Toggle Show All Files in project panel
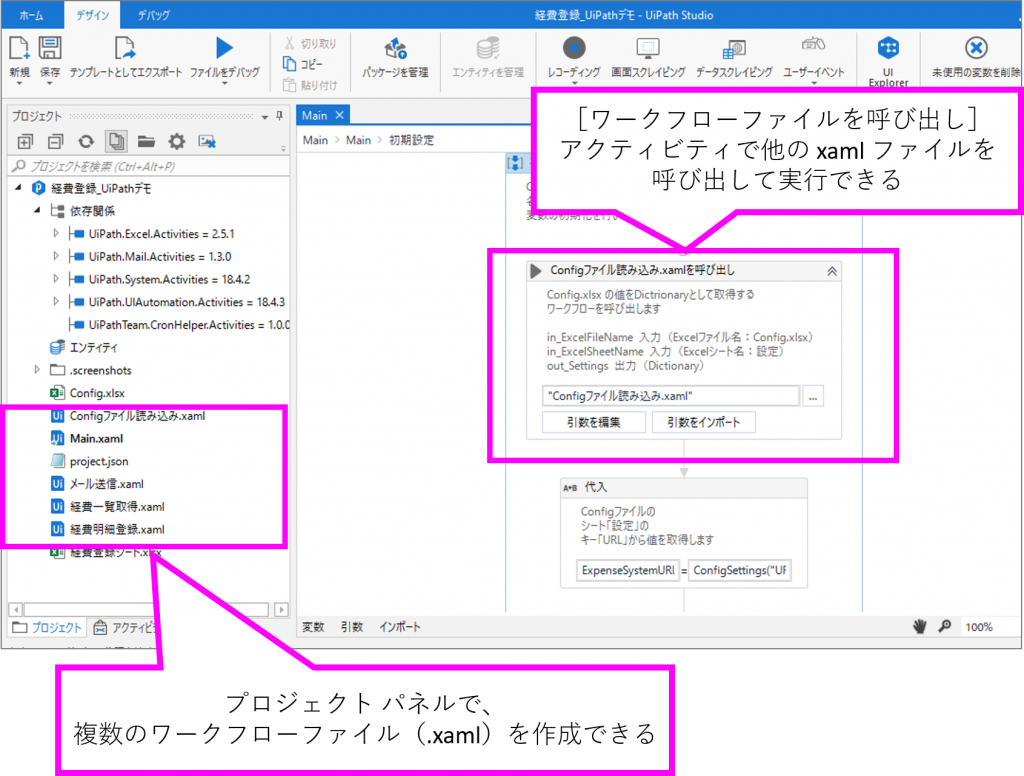 (116, 142)
